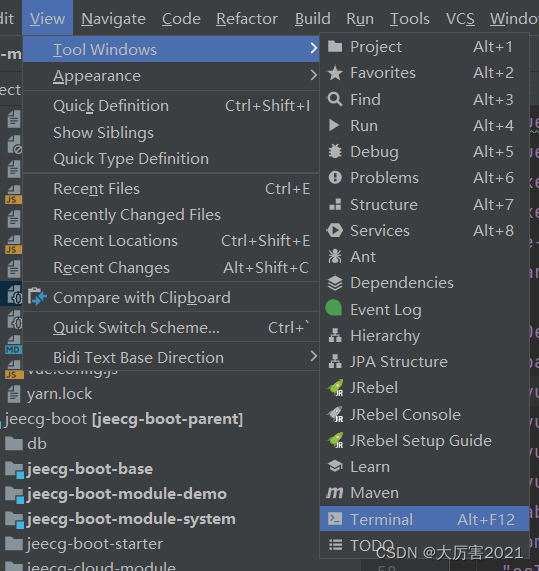Click the TODO list icon

pos(335,545)
